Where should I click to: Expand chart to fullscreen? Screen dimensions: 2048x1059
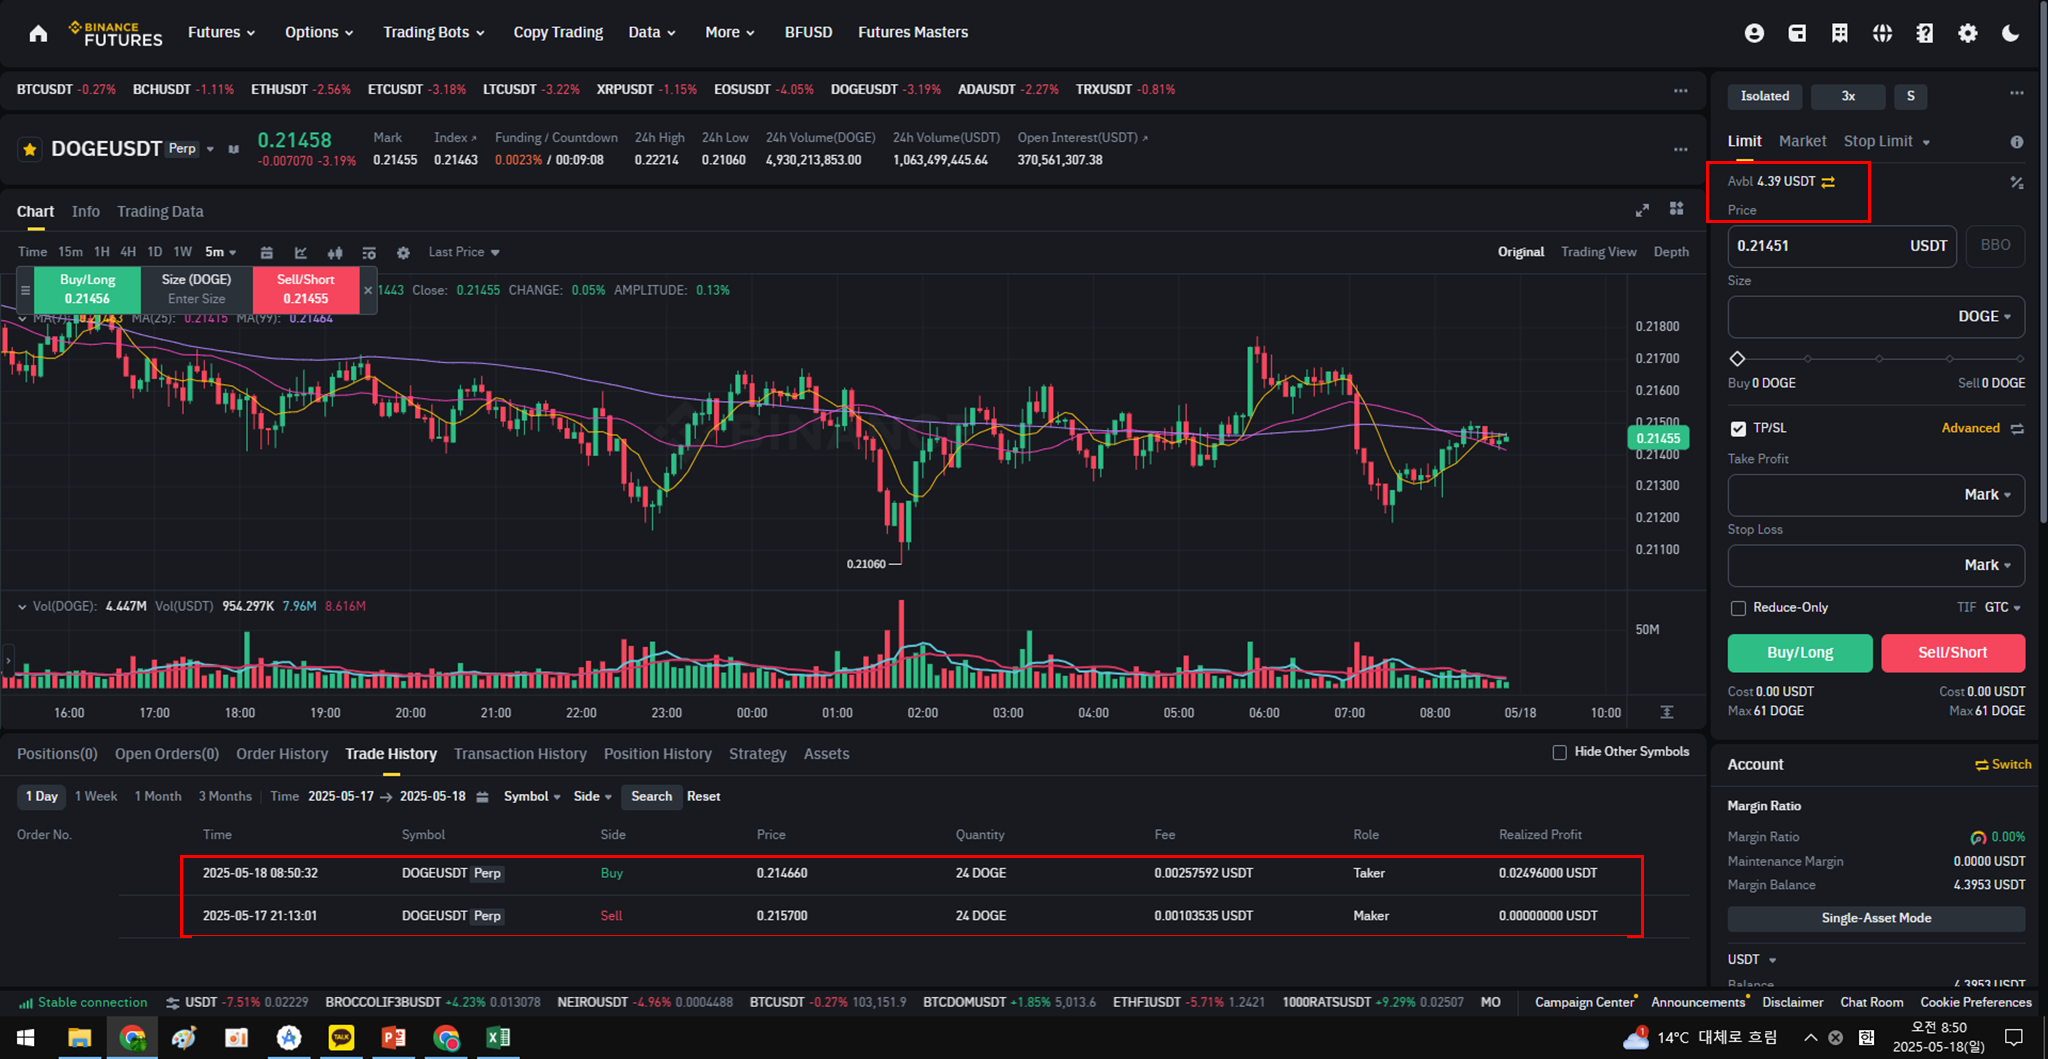tap(1642, 210)
